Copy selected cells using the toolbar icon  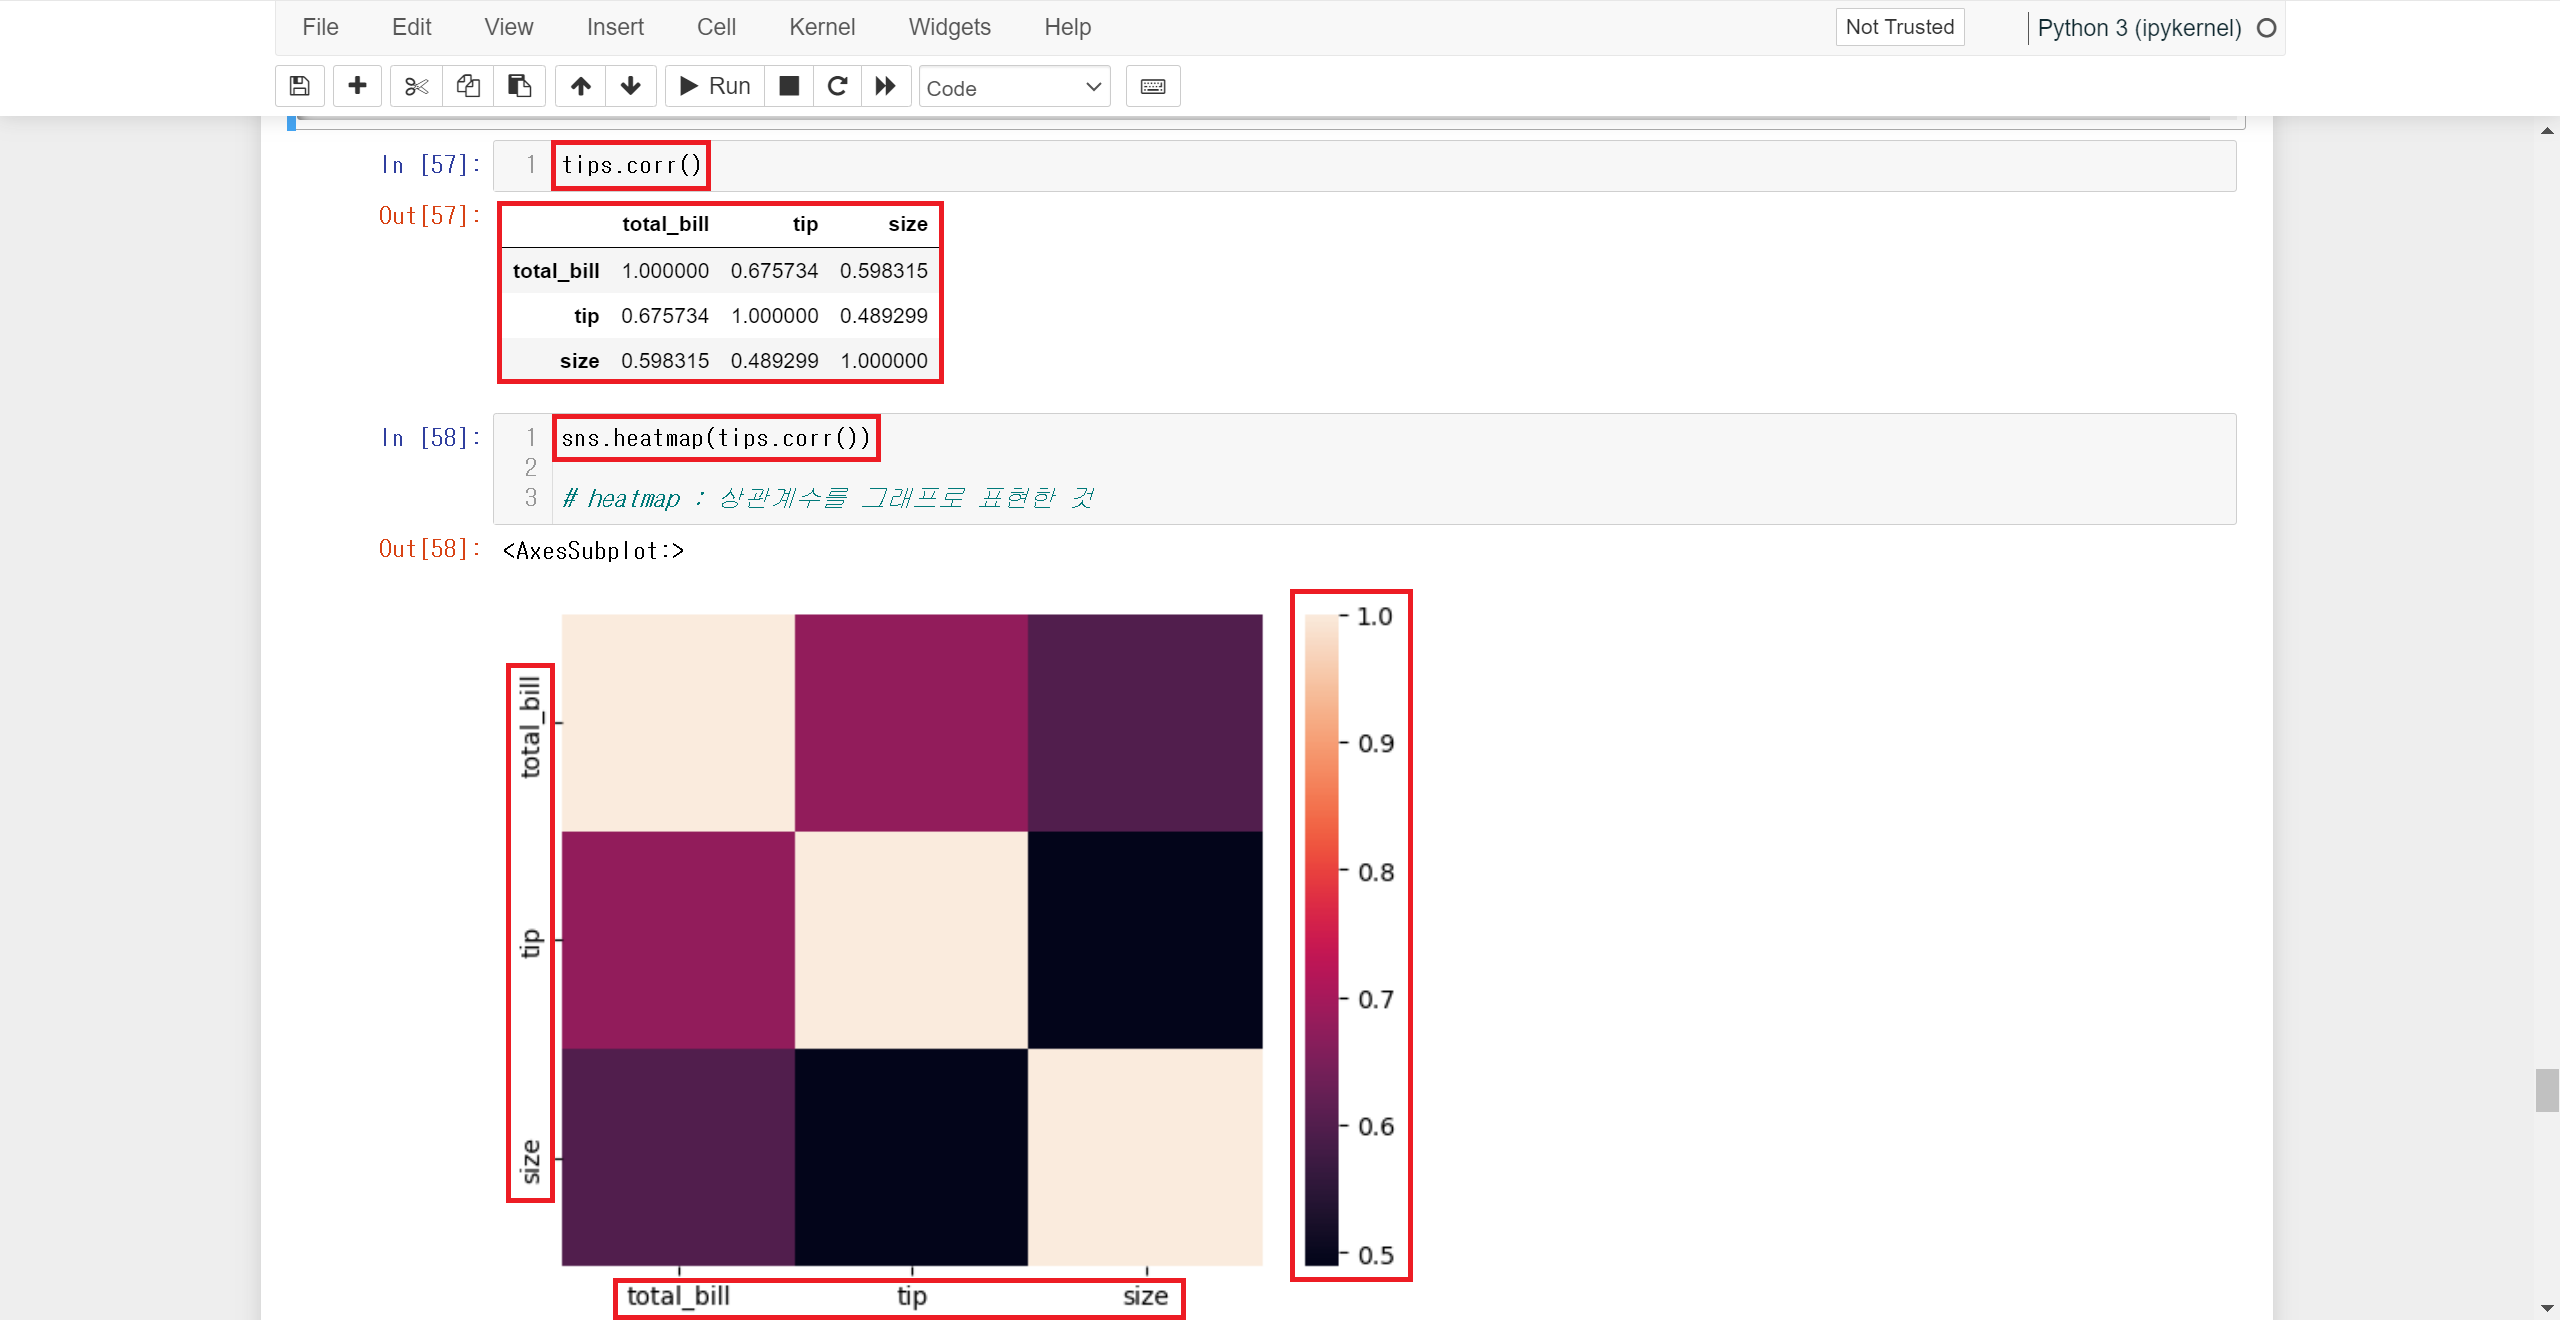point(468,86)
